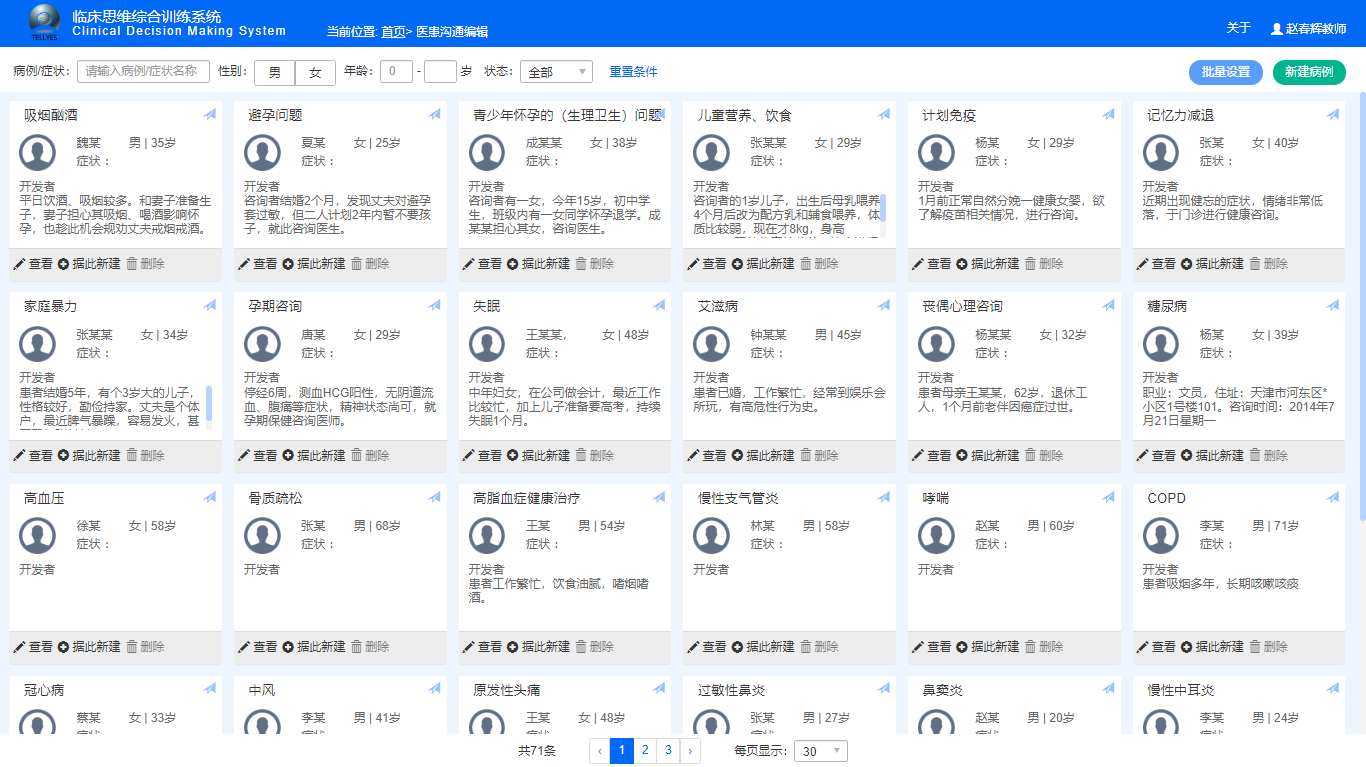Click the paper-plane icon on 计划免疫 card
This screenshot has height=767, width=1366.
pyautogui.click(x=1109, y=115)
